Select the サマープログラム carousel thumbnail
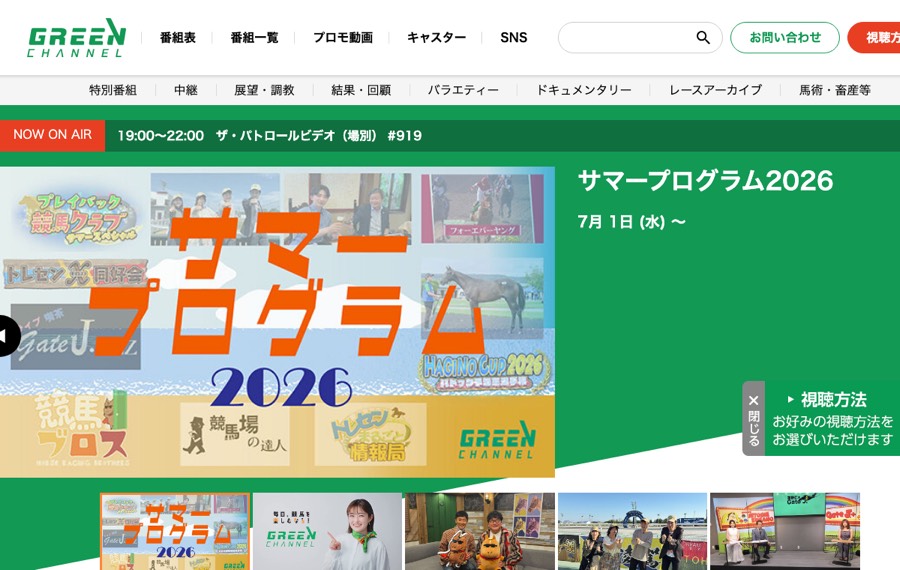The height and width of the screenshot is (570, 900). [175, 532]
